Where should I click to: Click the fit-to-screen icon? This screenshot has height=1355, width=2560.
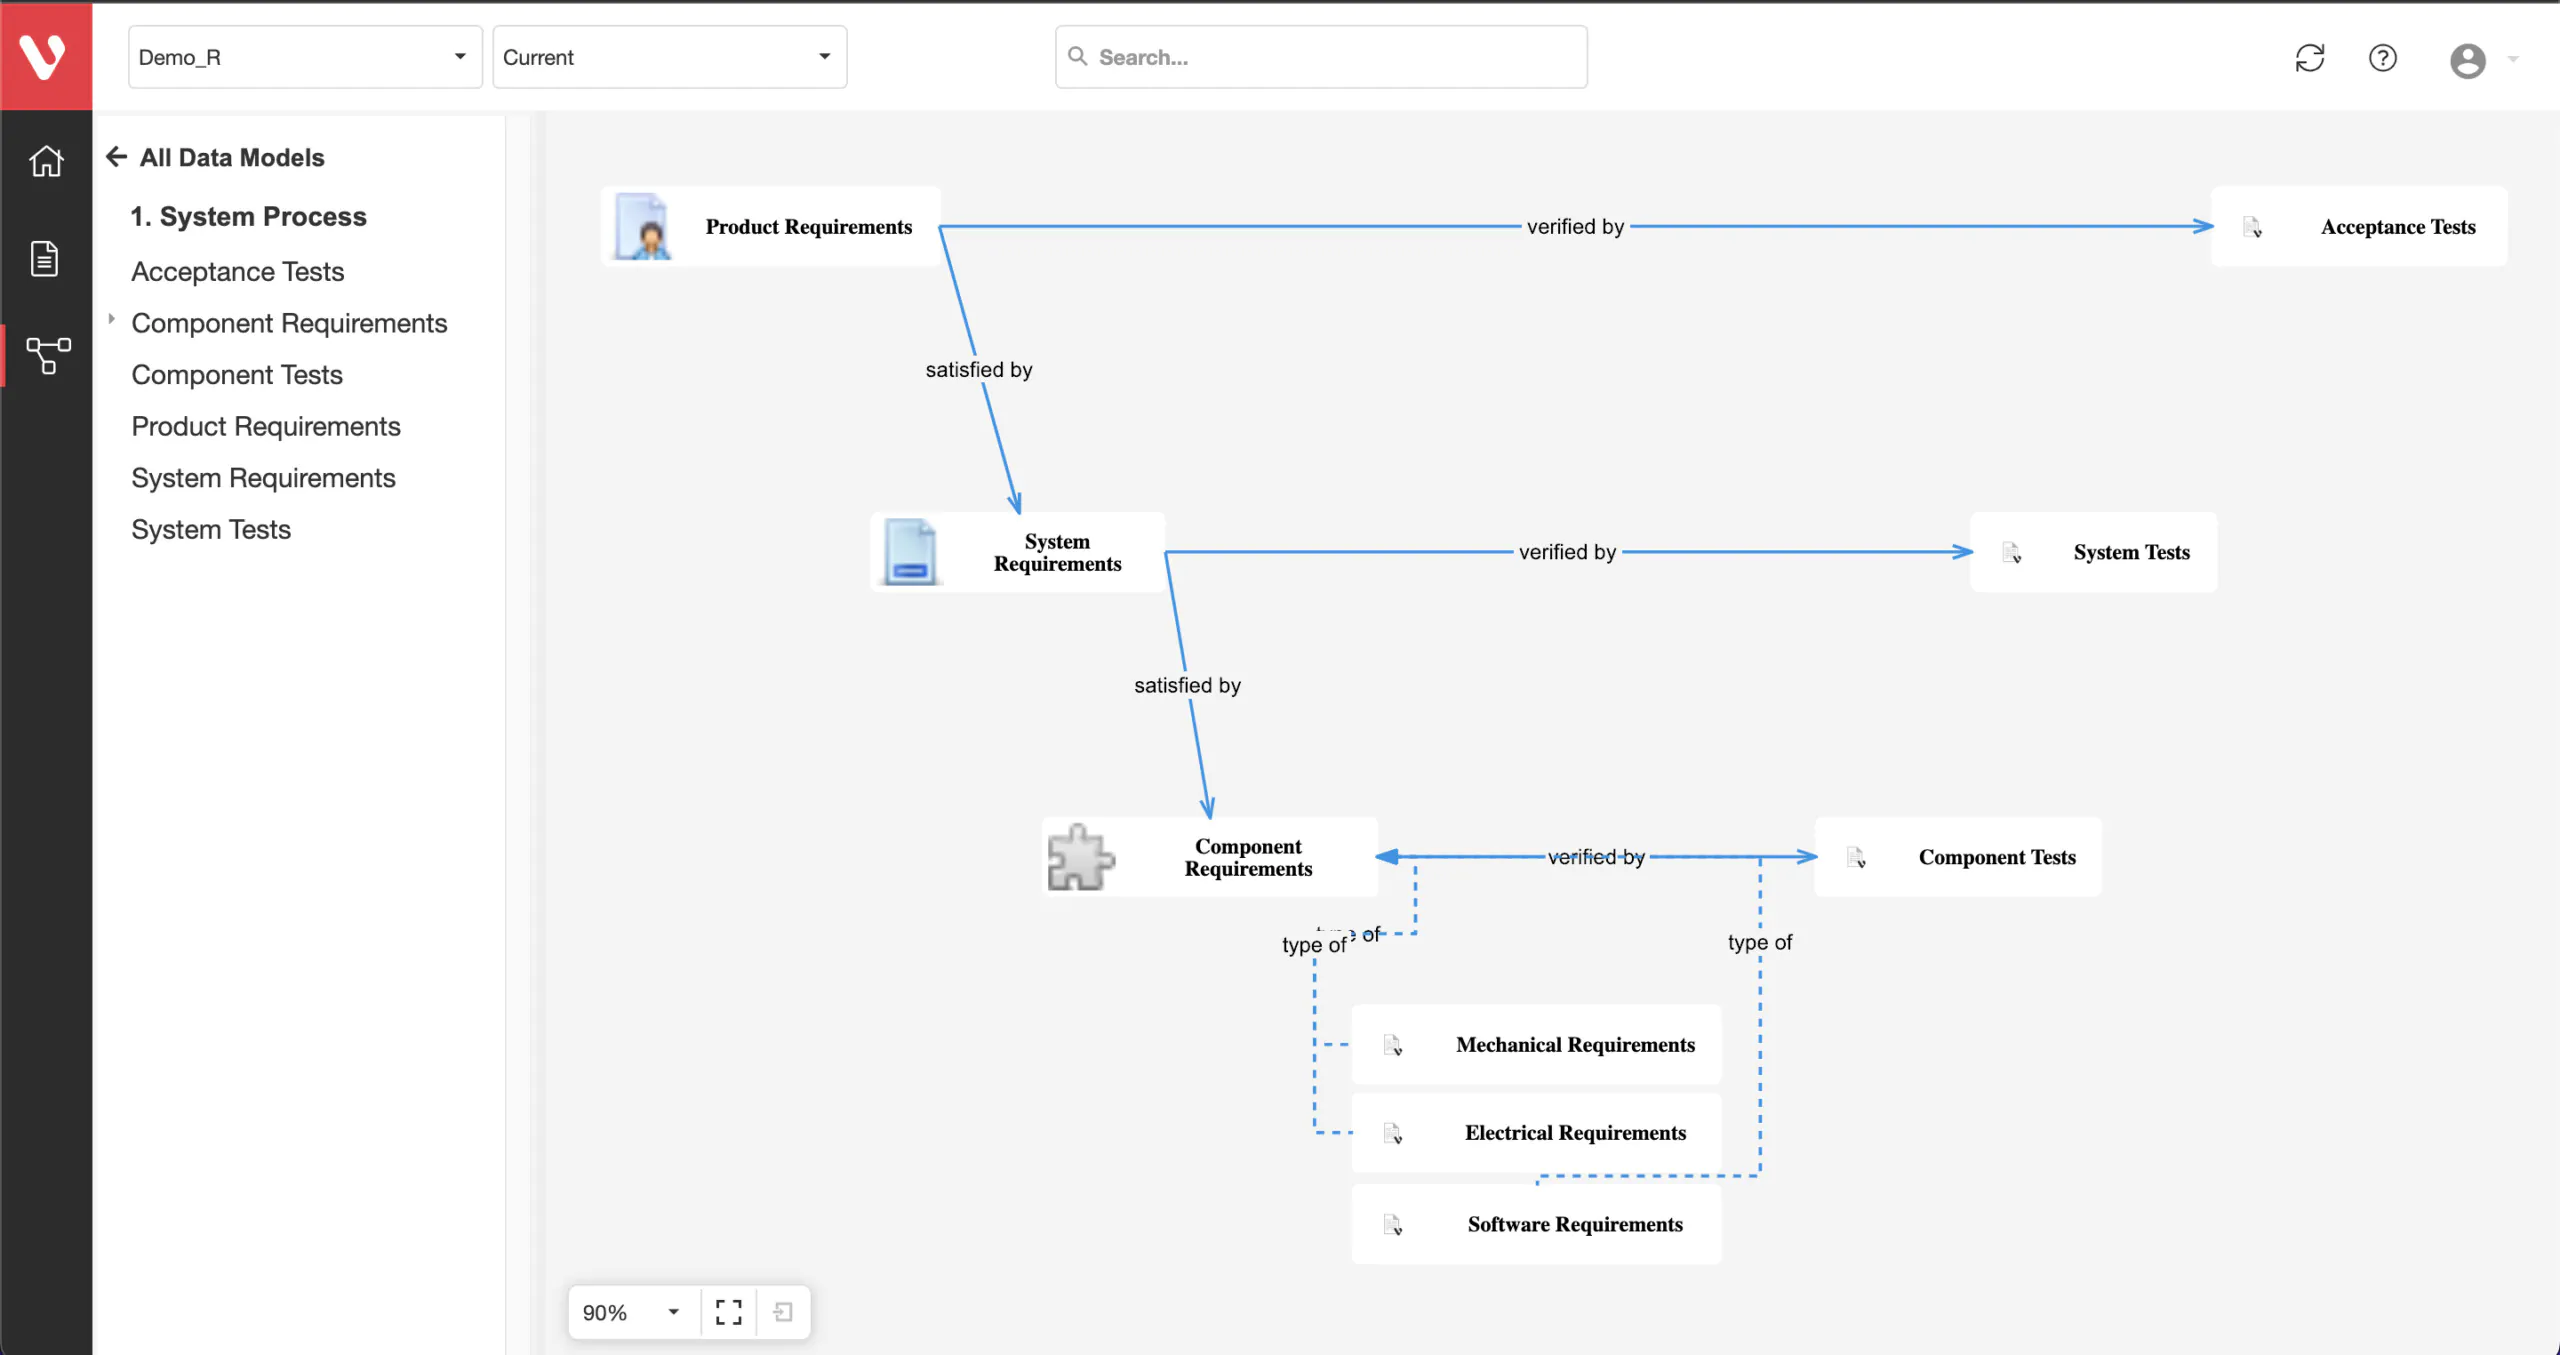click(x=729, y=1312)
